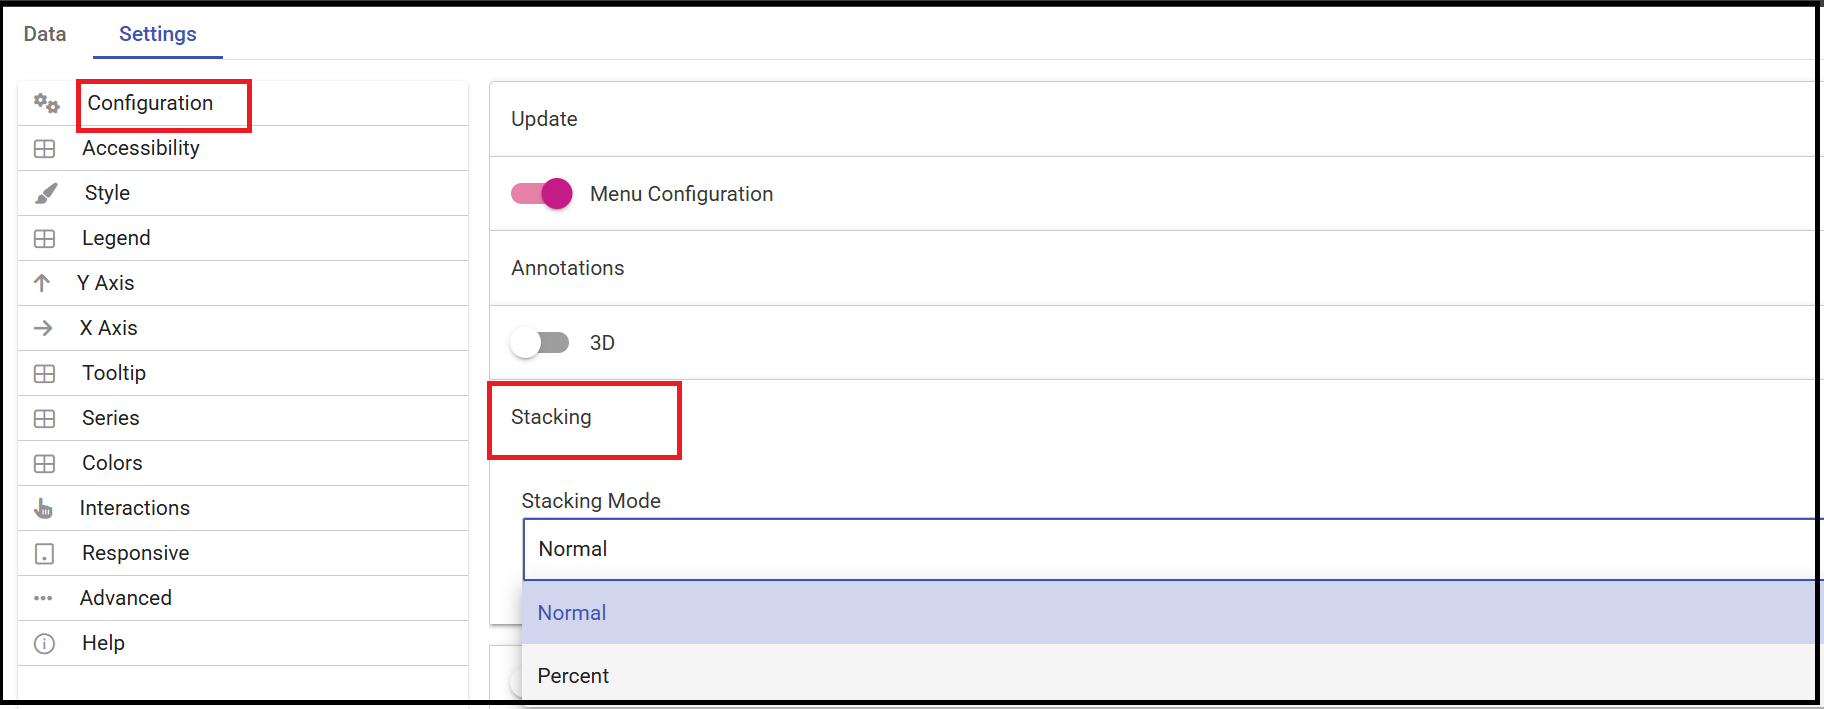Image resolution: width=1824 pixels, height=709 pixels.
Task: Click the grid icon next to Colors
Action: tap(44, 463)
